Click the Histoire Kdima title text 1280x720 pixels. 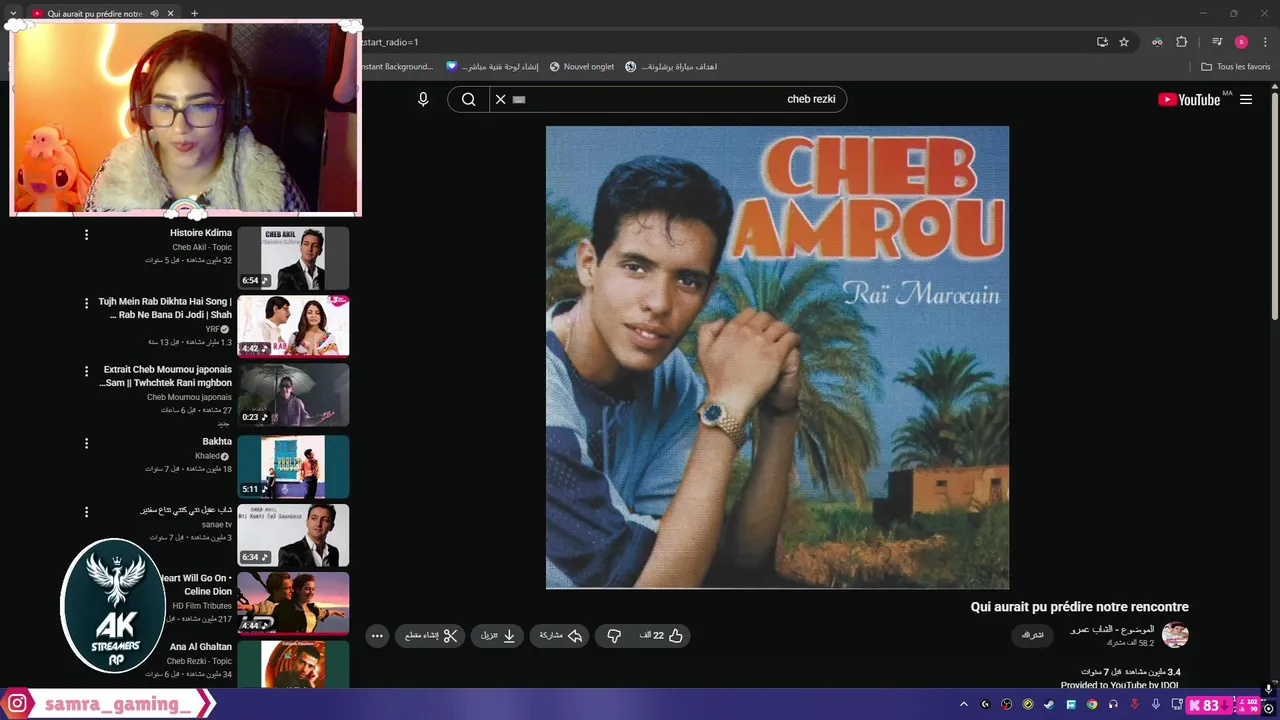(x=200, y=233)
